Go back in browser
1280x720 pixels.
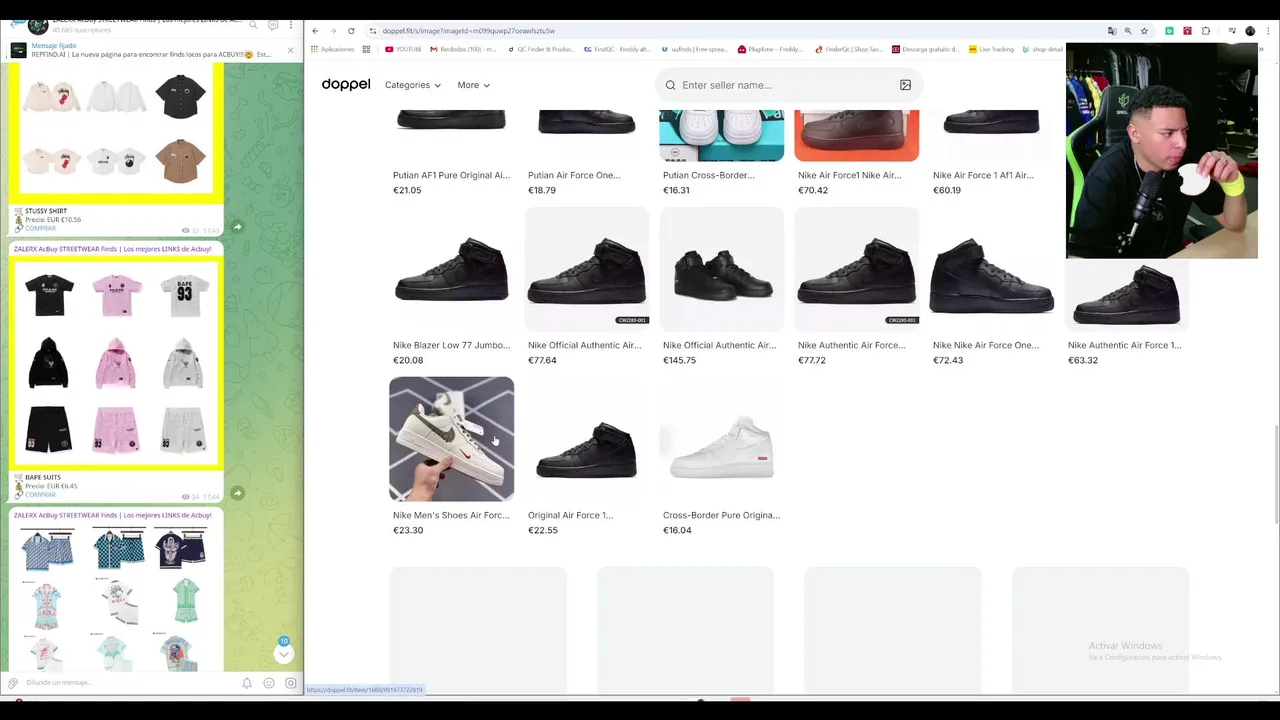point(315,31)
